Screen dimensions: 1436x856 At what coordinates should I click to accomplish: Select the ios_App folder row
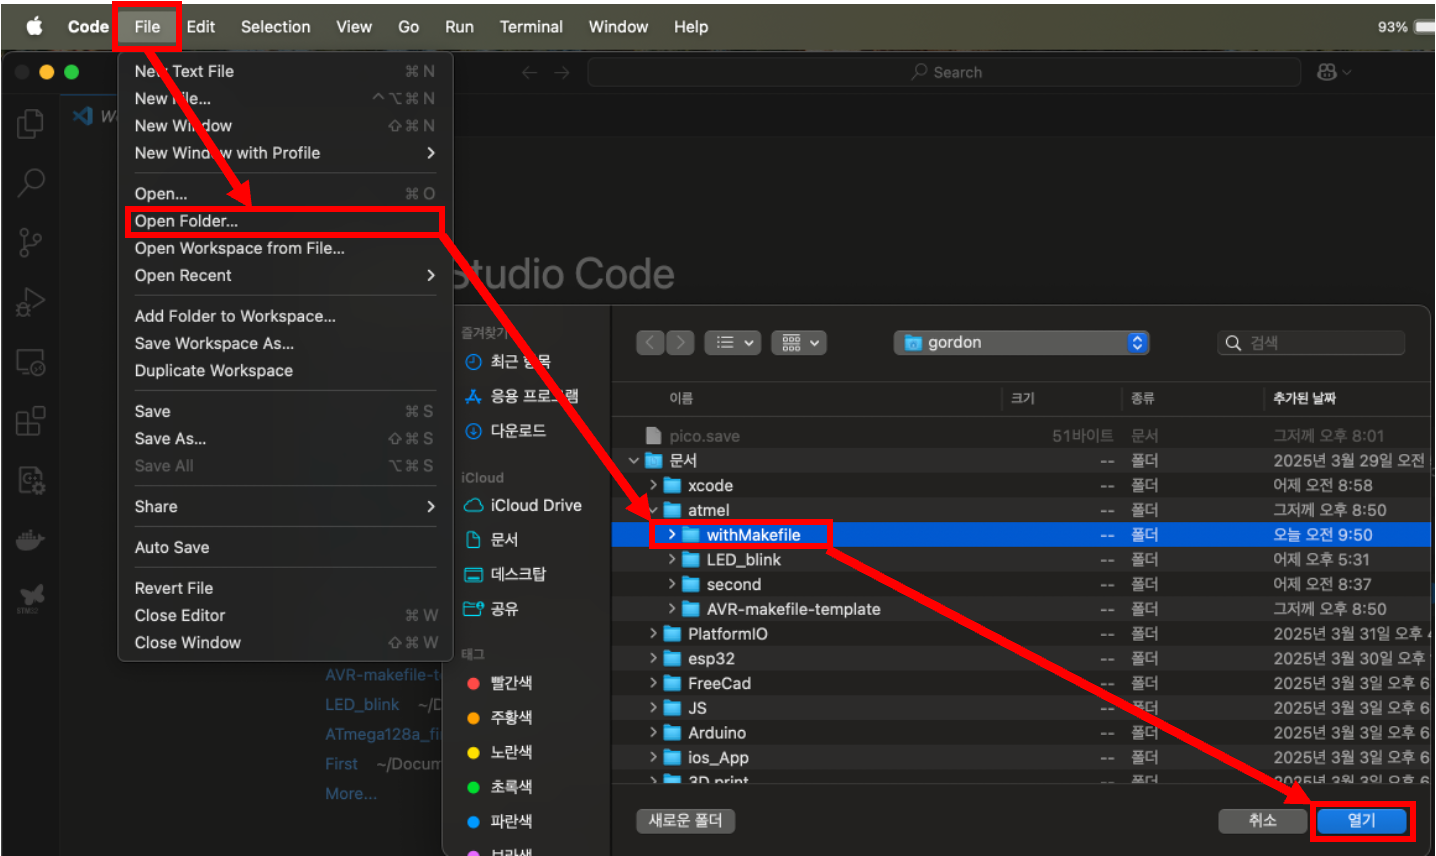click(x=1021, y=757)
